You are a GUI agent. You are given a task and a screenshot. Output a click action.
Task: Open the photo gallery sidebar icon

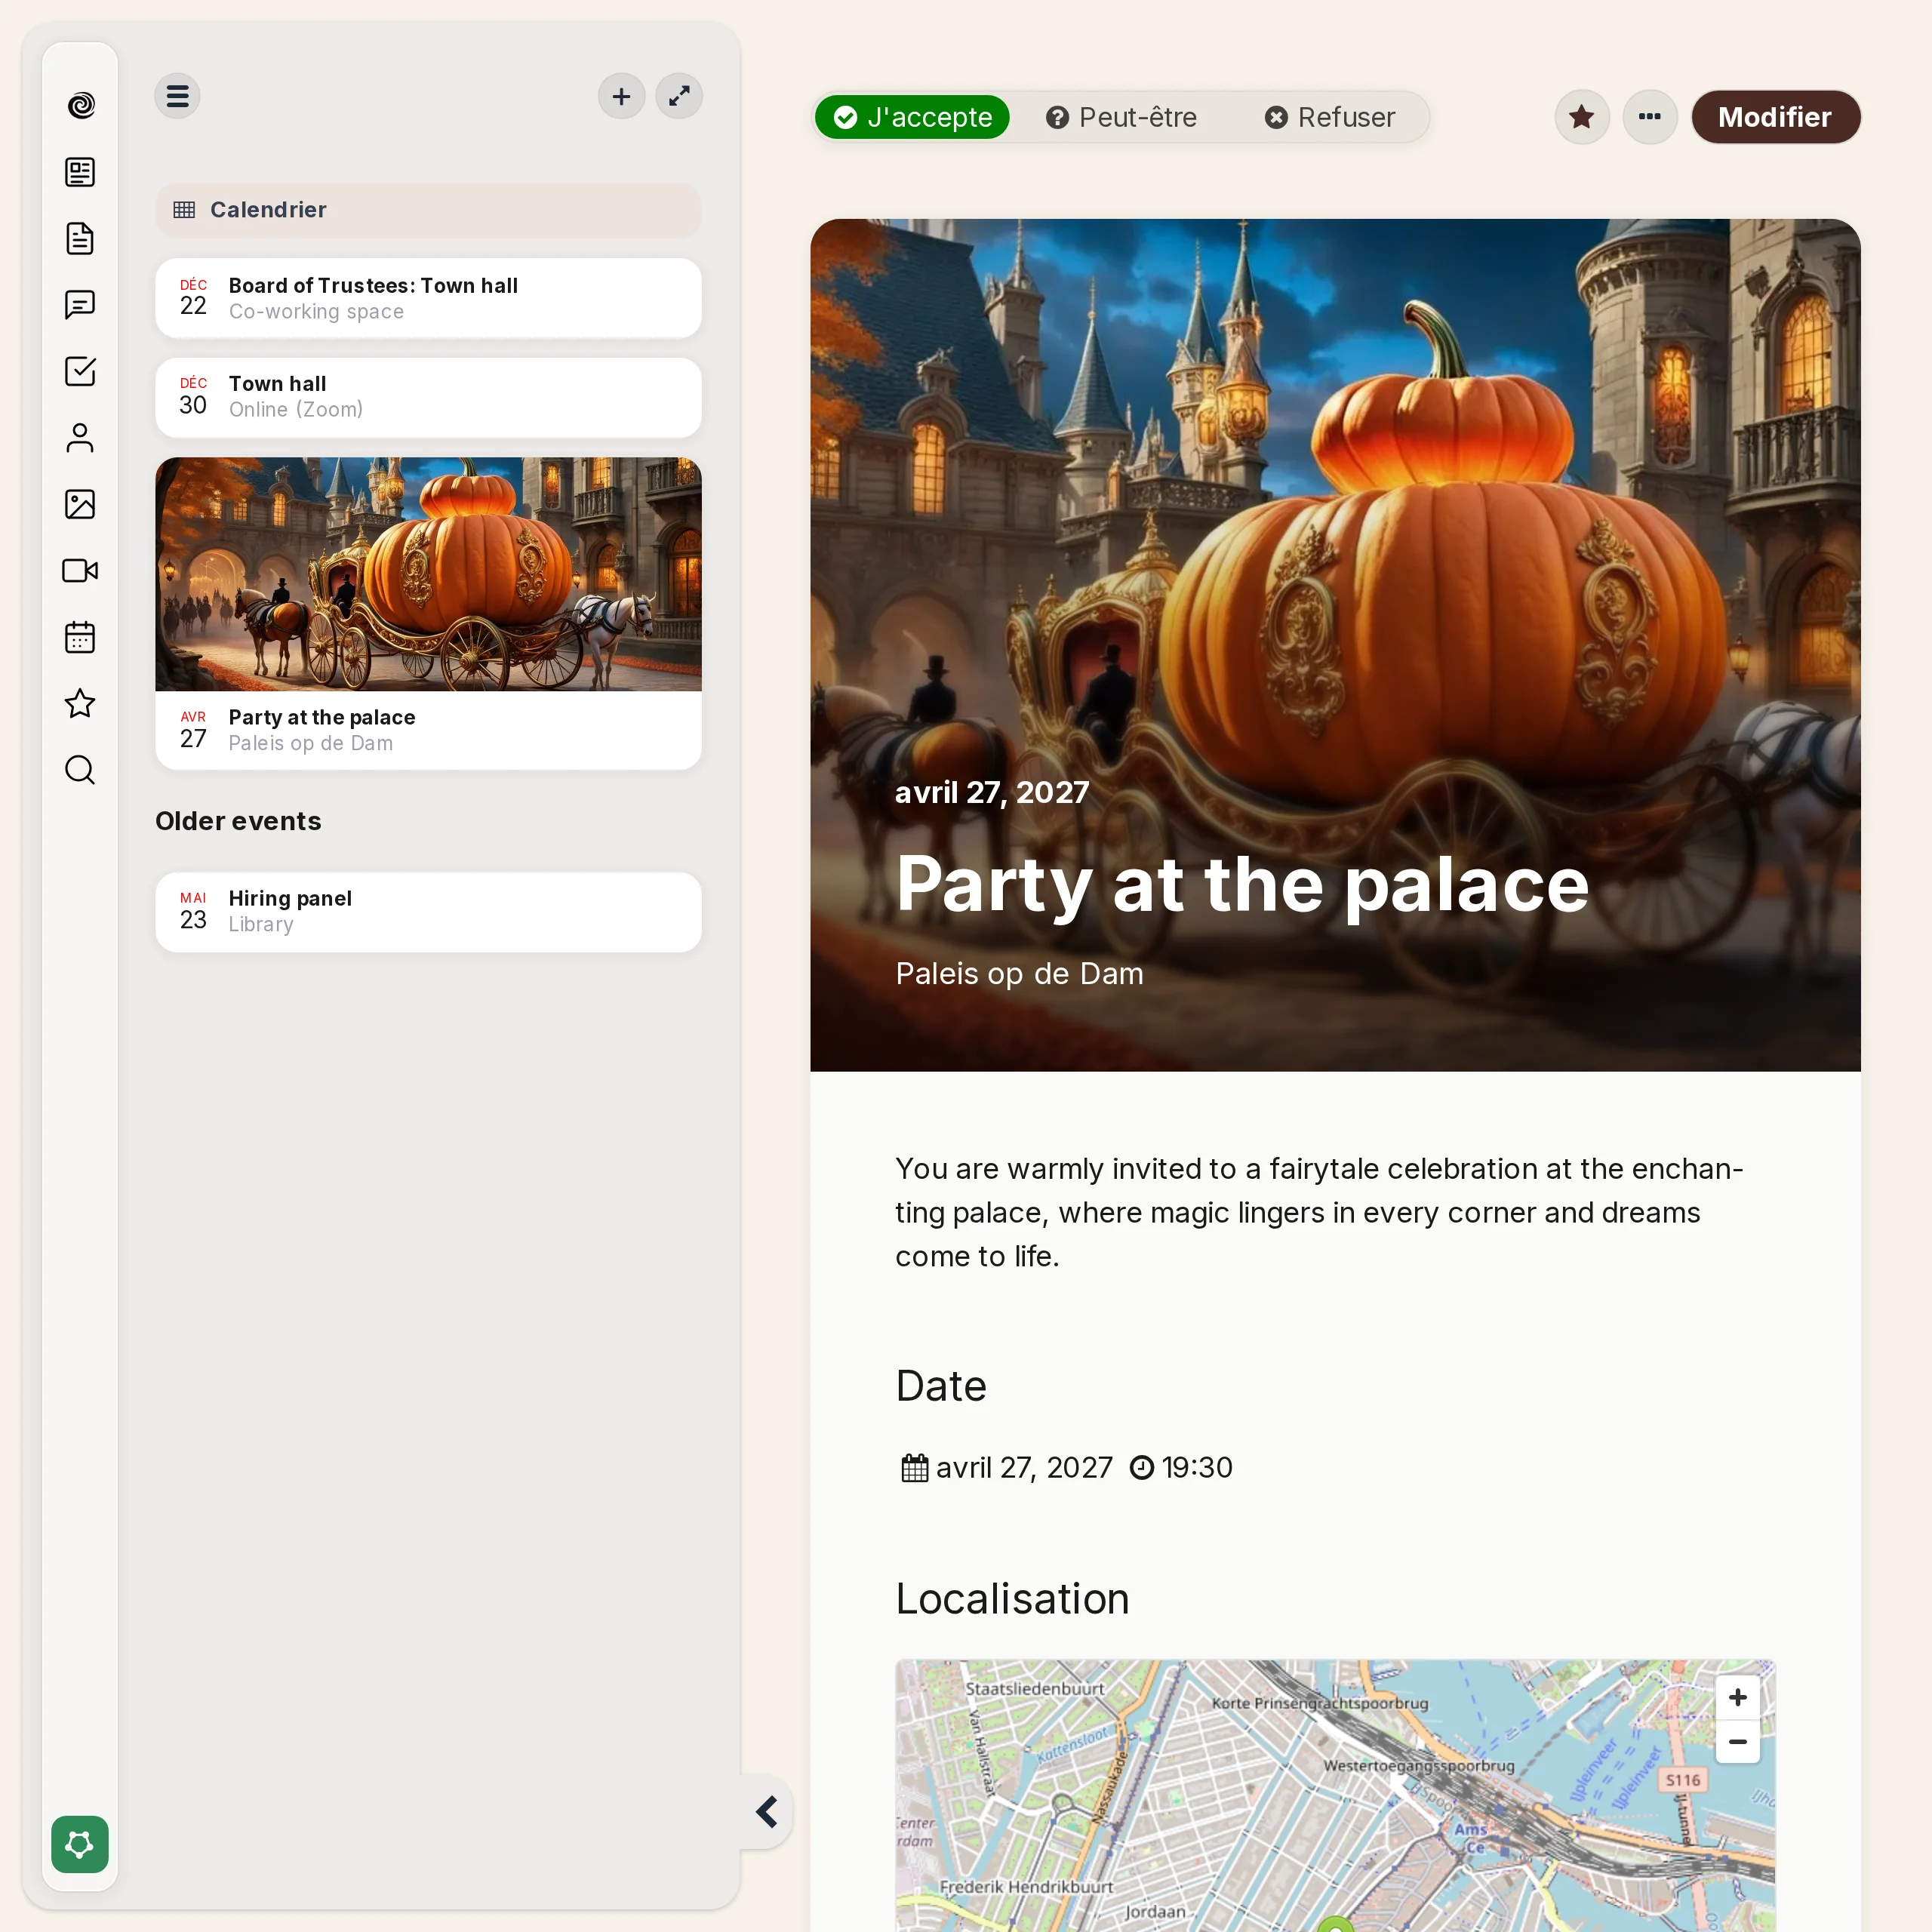click(80, 504)
